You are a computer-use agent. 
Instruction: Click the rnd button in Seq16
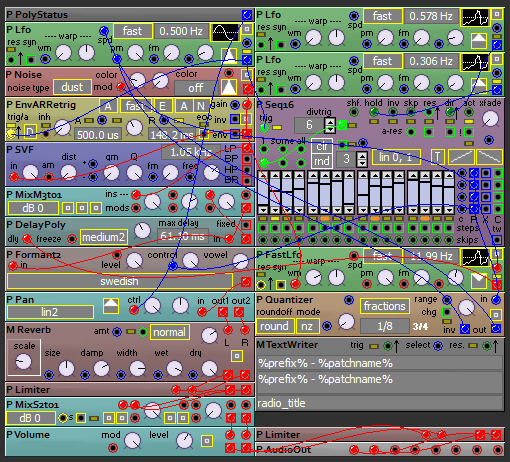click(x=322, y=161)
